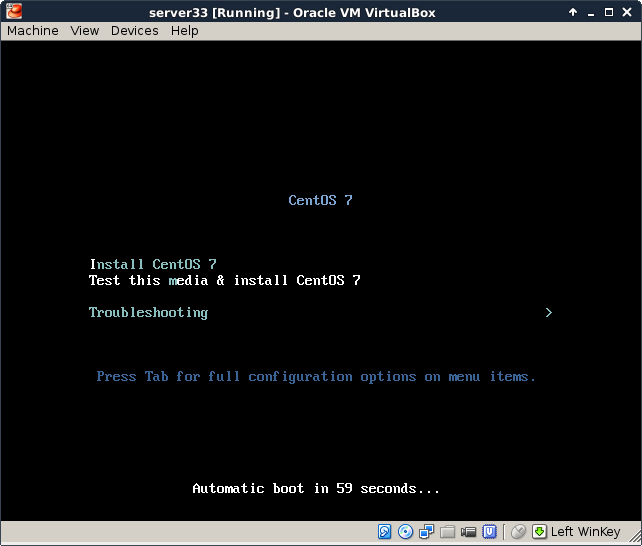Click the Press Tab configuration hint text
642x546 pixels.
point(316,377)
